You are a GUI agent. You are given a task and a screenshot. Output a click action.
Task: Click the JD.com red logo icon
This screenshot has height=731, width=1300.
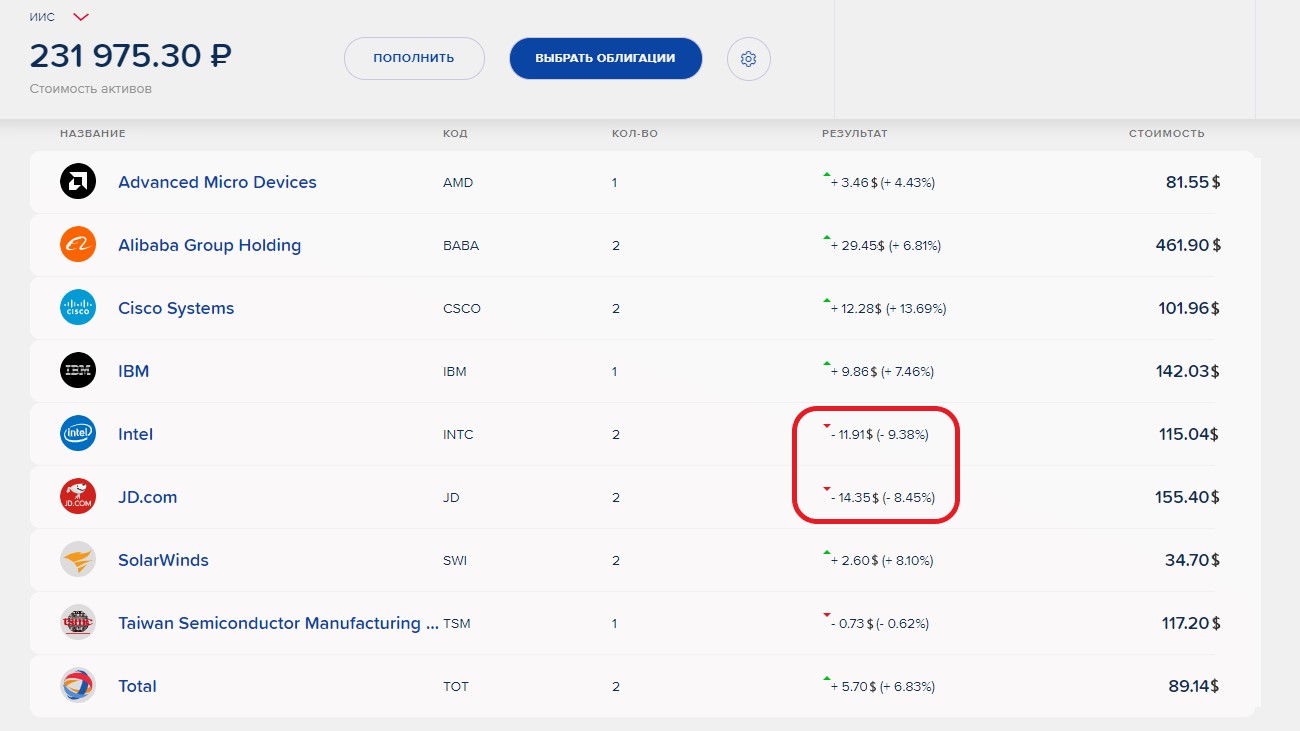coord(78,497)
